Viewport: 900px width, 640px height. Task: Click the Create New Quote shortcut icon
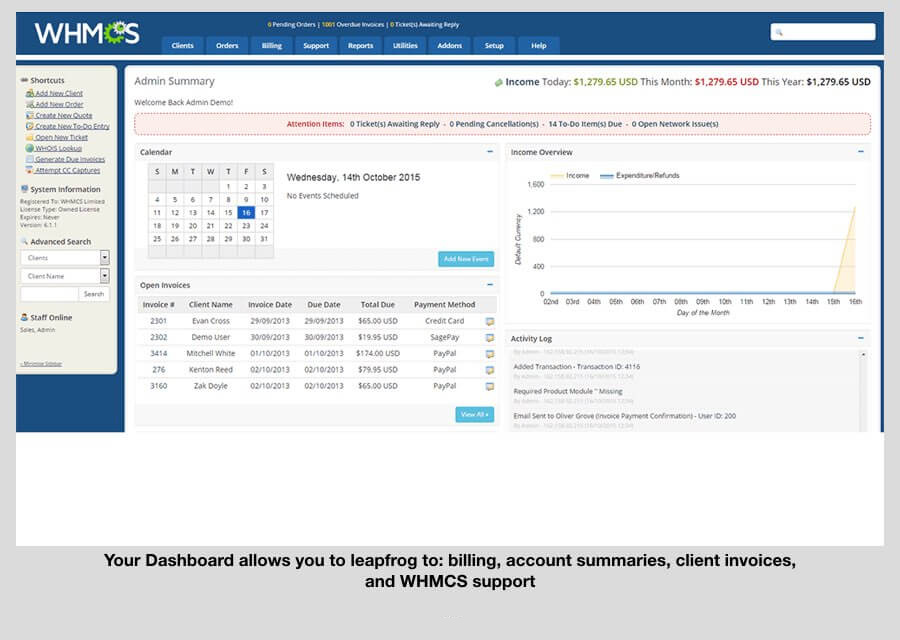click(30, 115)
